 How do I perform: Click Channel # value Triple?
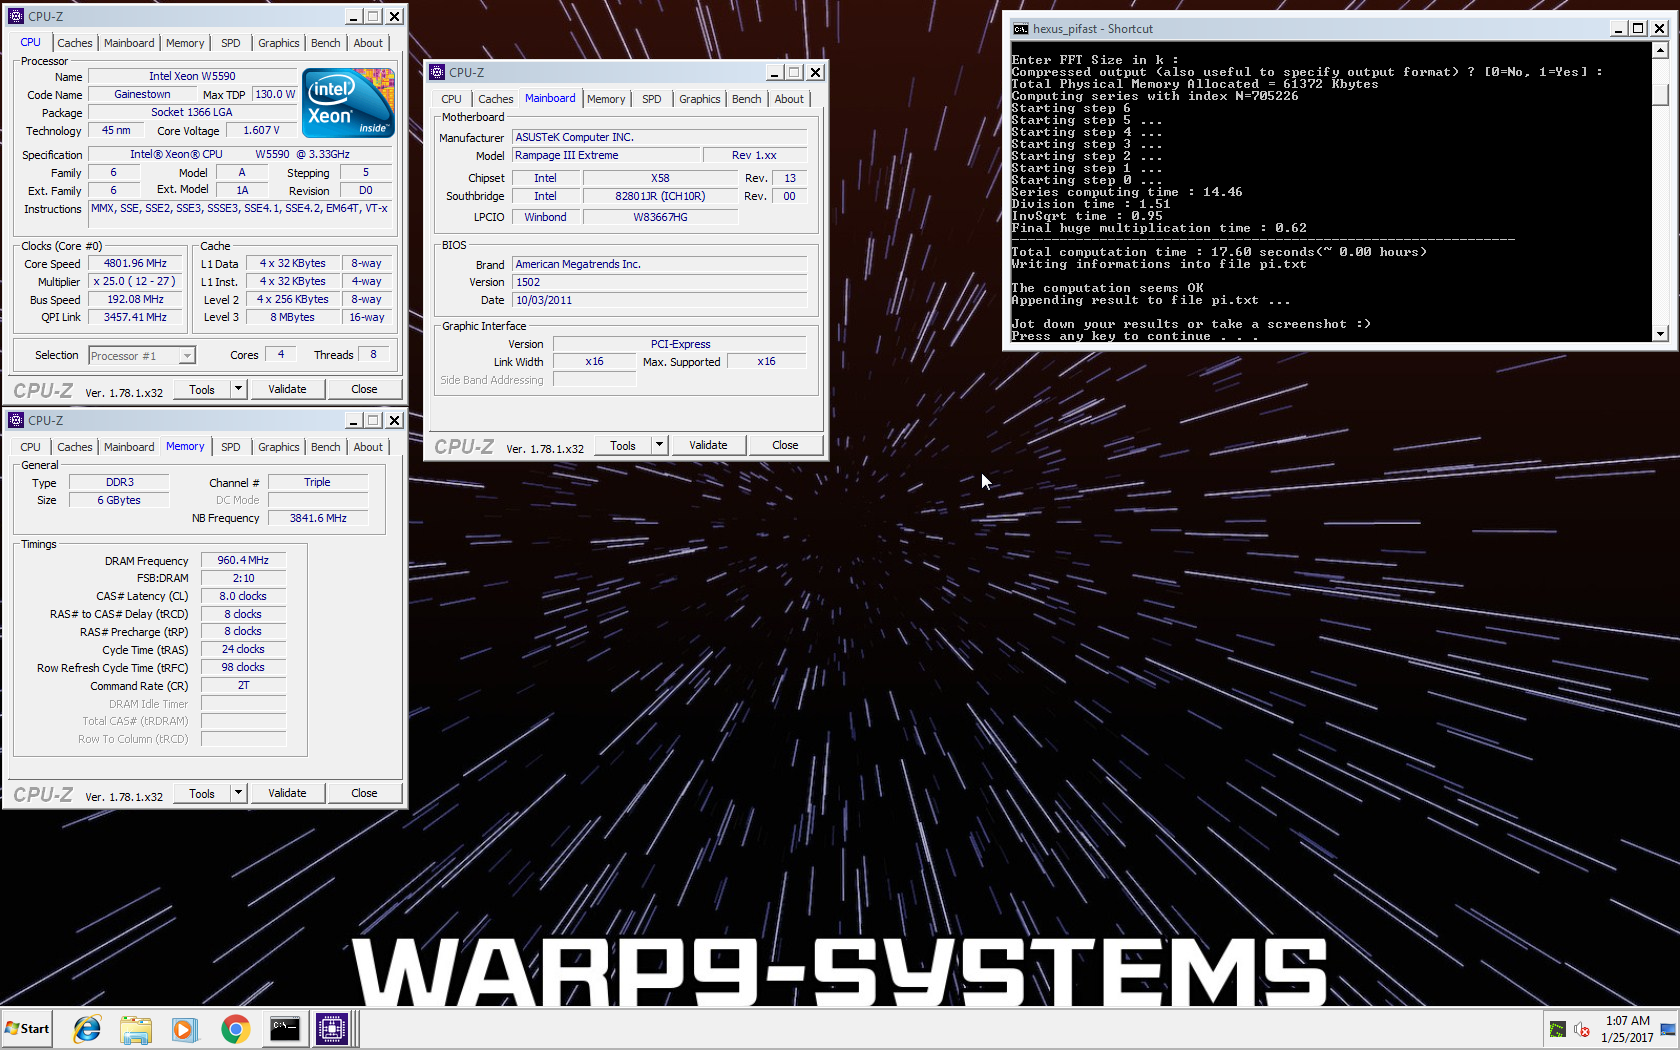[x=318, y=482]
